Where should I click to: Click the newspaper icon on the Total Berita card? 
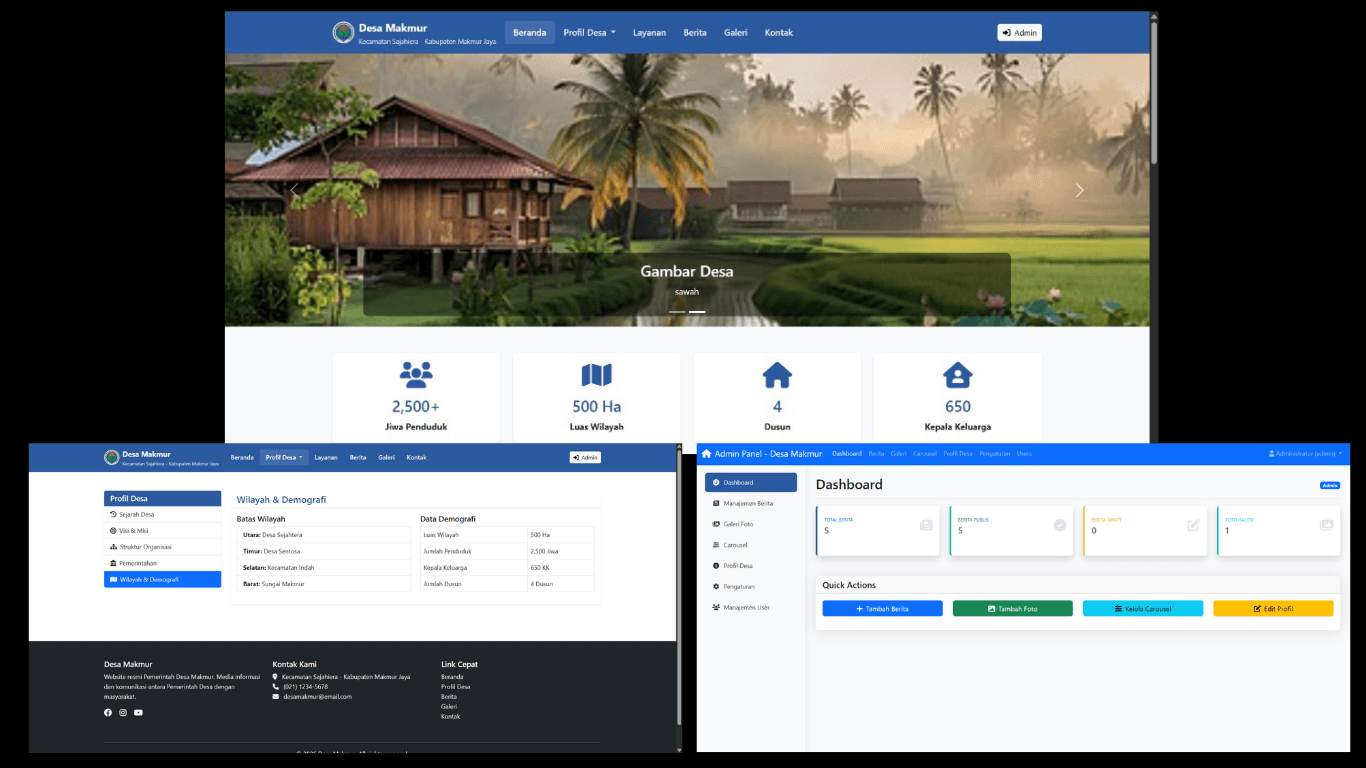tap(926, 525)
